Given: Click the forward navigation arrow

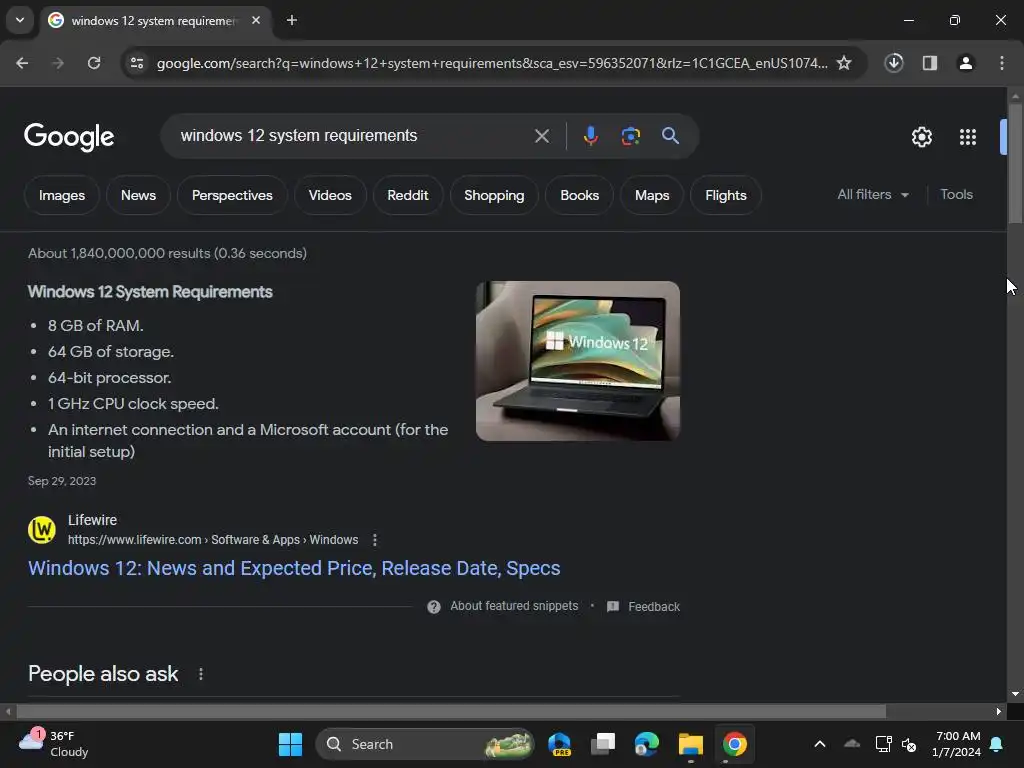Looking at the screenshot, I should [x=58, y=63].
